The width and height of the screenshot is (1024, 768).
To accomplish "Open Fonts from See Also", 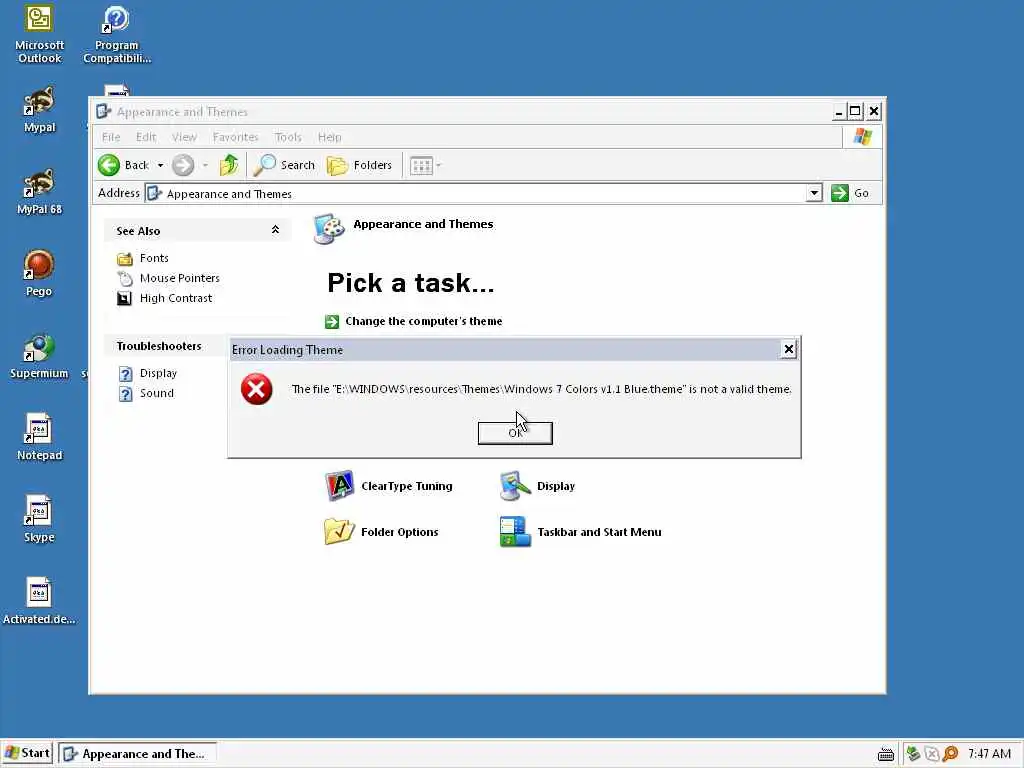I will pos(153,259).
